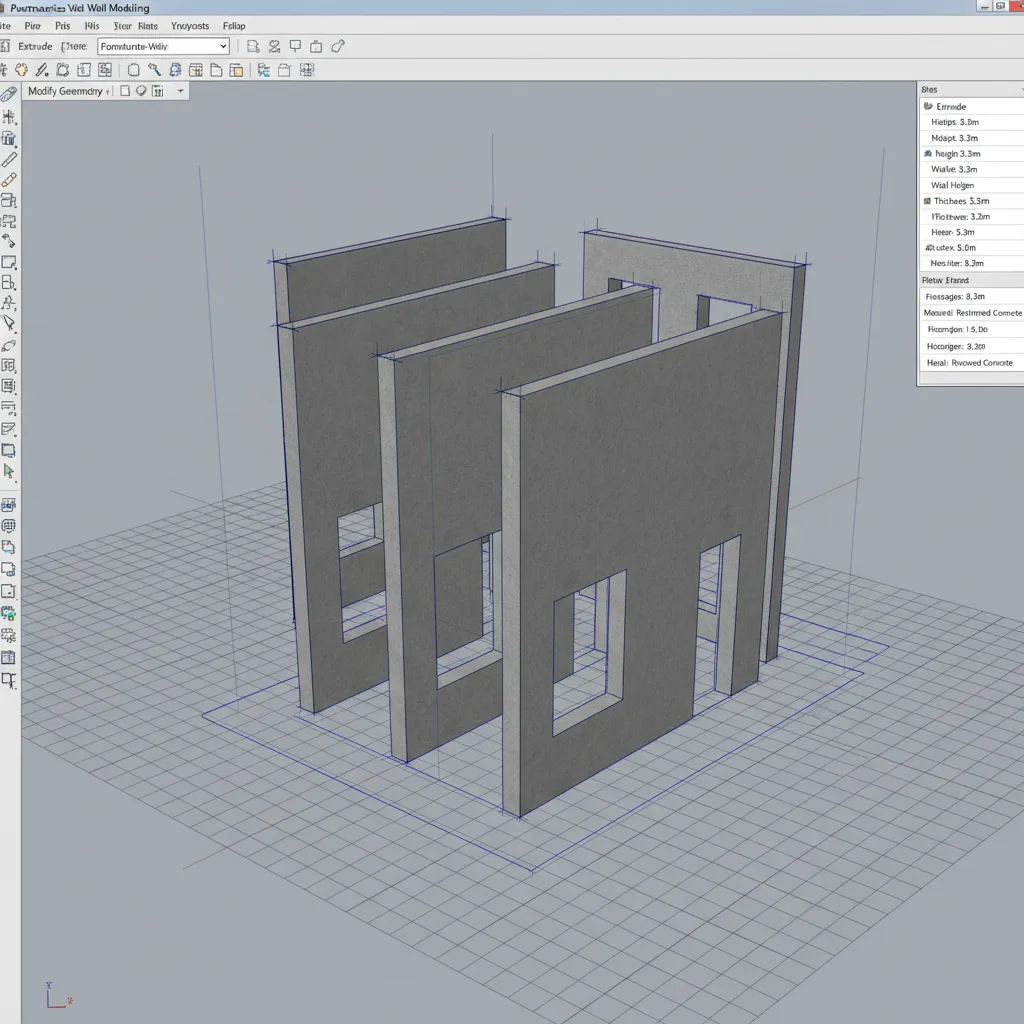Click the scissors-like icon after the combo box

point(274,46)
